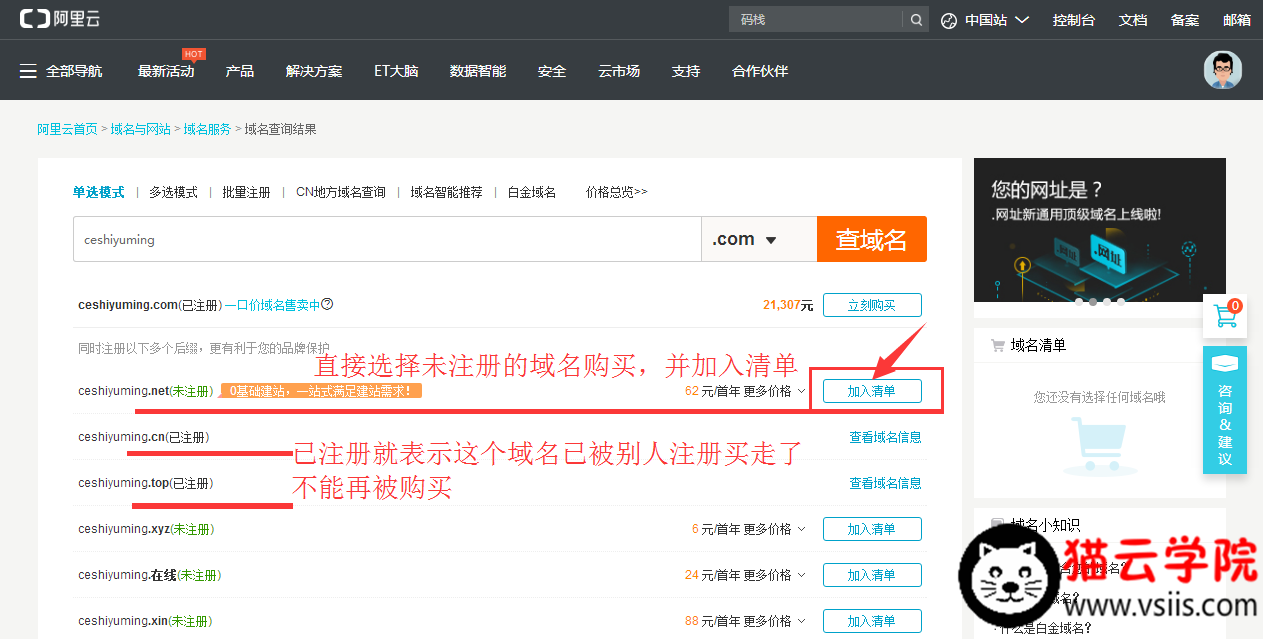Open 安全 menu
This screenshot has width=1263, height=639.
552,71
